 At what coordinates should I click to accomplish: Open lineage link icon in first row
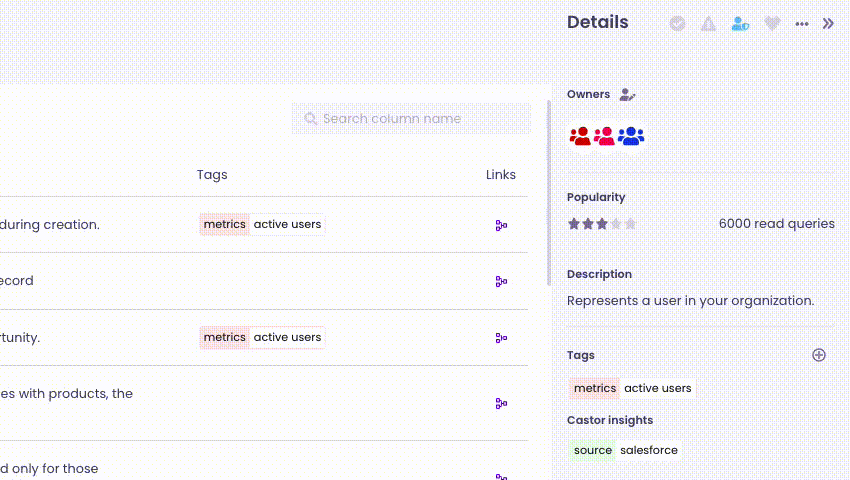click(x=501, y=225)
